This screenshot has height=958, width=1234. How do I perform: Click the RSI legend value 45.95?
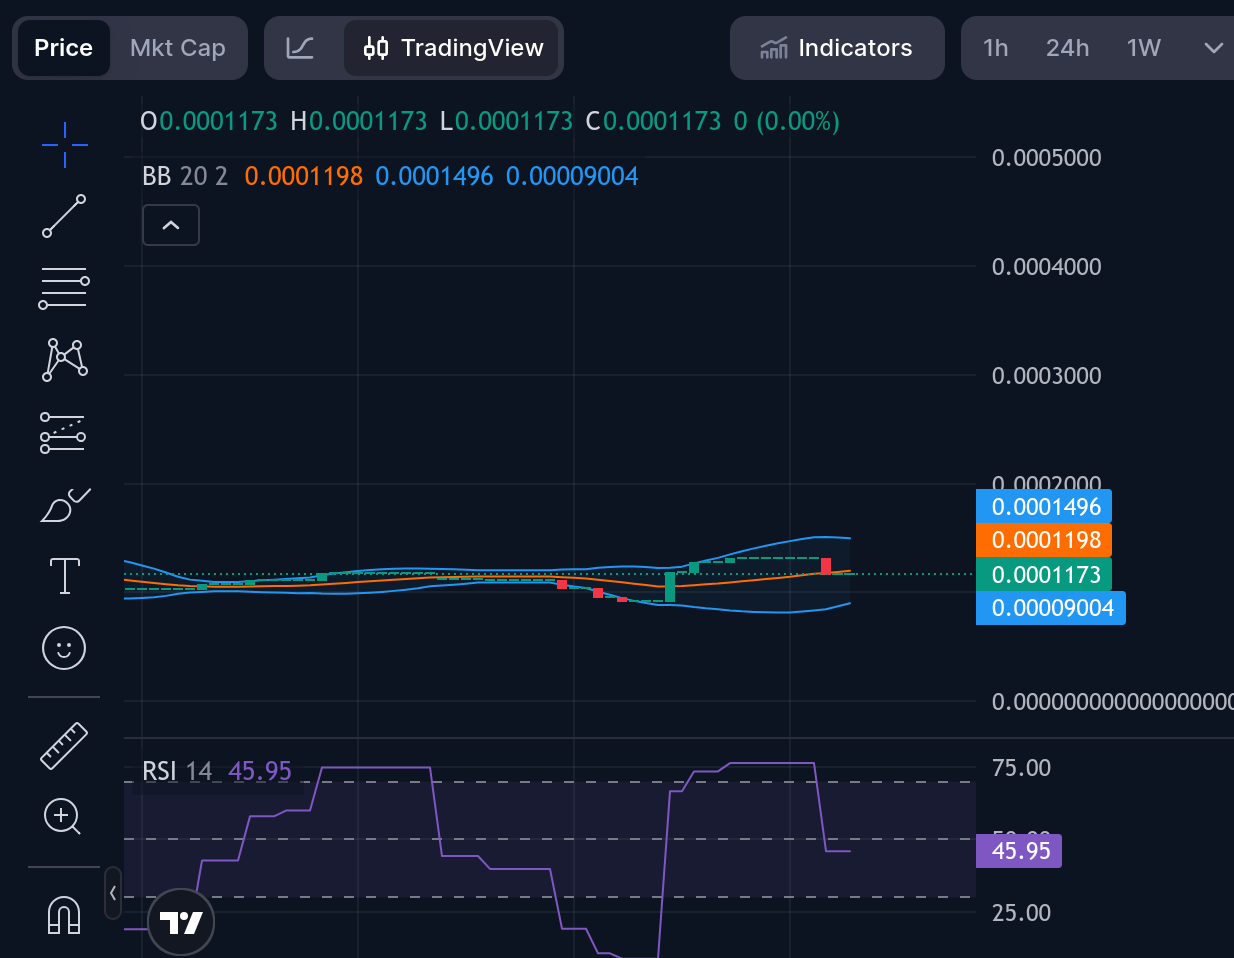260,771
